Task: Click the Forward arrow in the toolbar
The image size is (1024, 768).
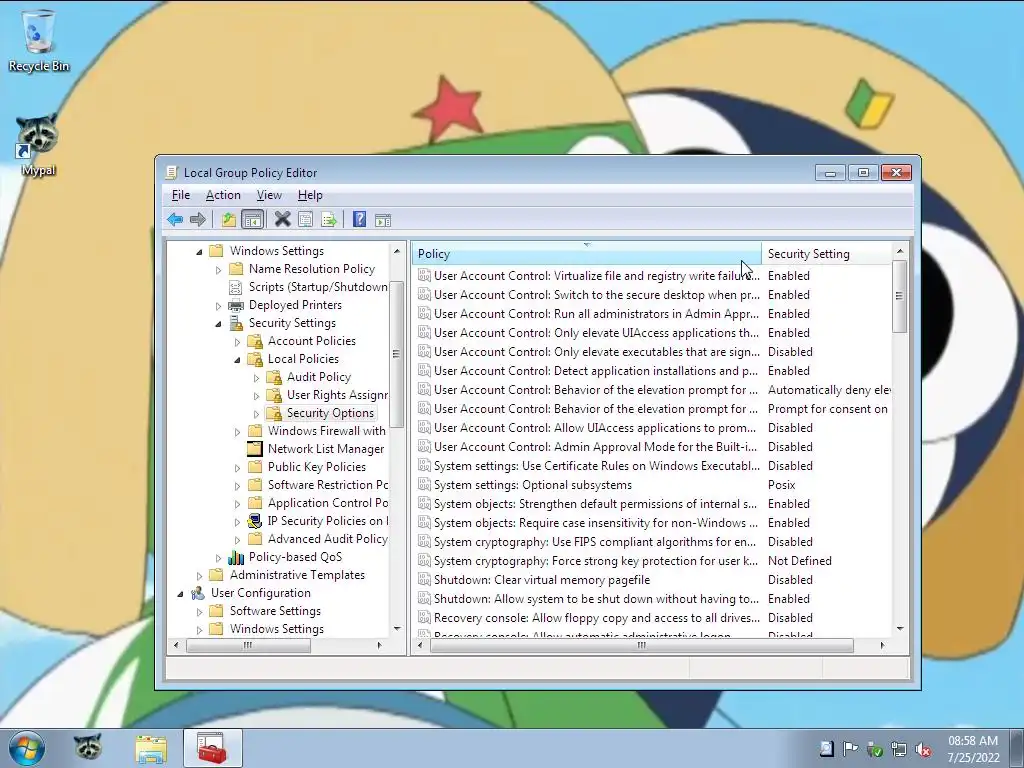Action: (197, 219)
